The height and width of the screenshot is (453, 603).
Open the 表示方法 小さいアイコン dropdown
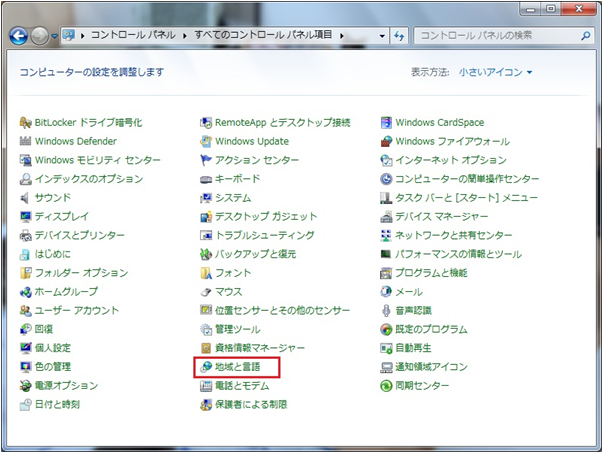pos(496,72)
